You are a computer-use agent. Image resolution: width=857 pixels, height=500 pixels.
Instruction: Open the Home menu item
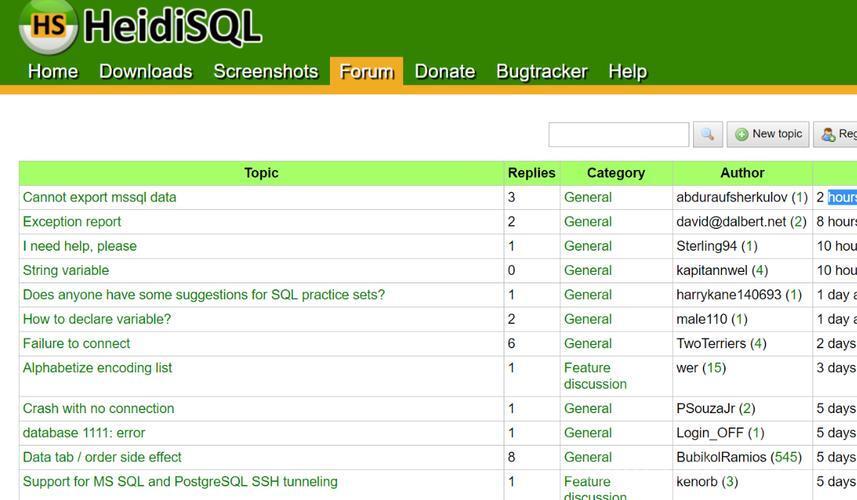coord(53,72)
